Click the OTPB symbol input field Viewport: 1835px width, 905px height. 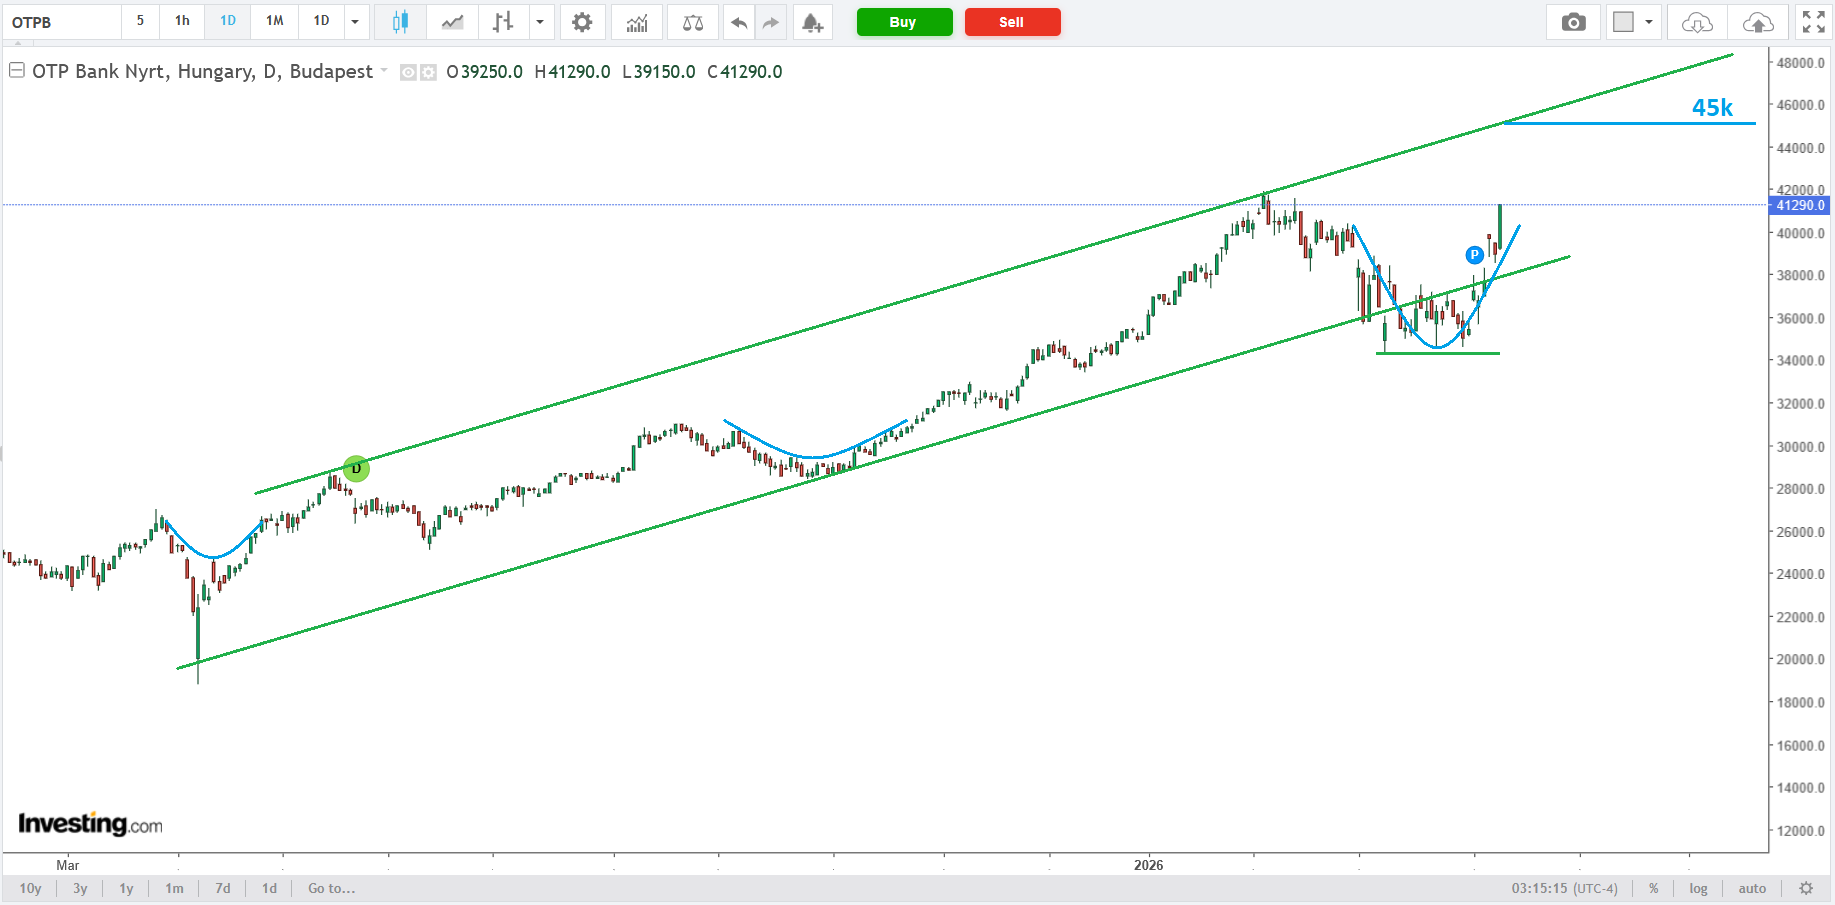click(x=62, y=22)
